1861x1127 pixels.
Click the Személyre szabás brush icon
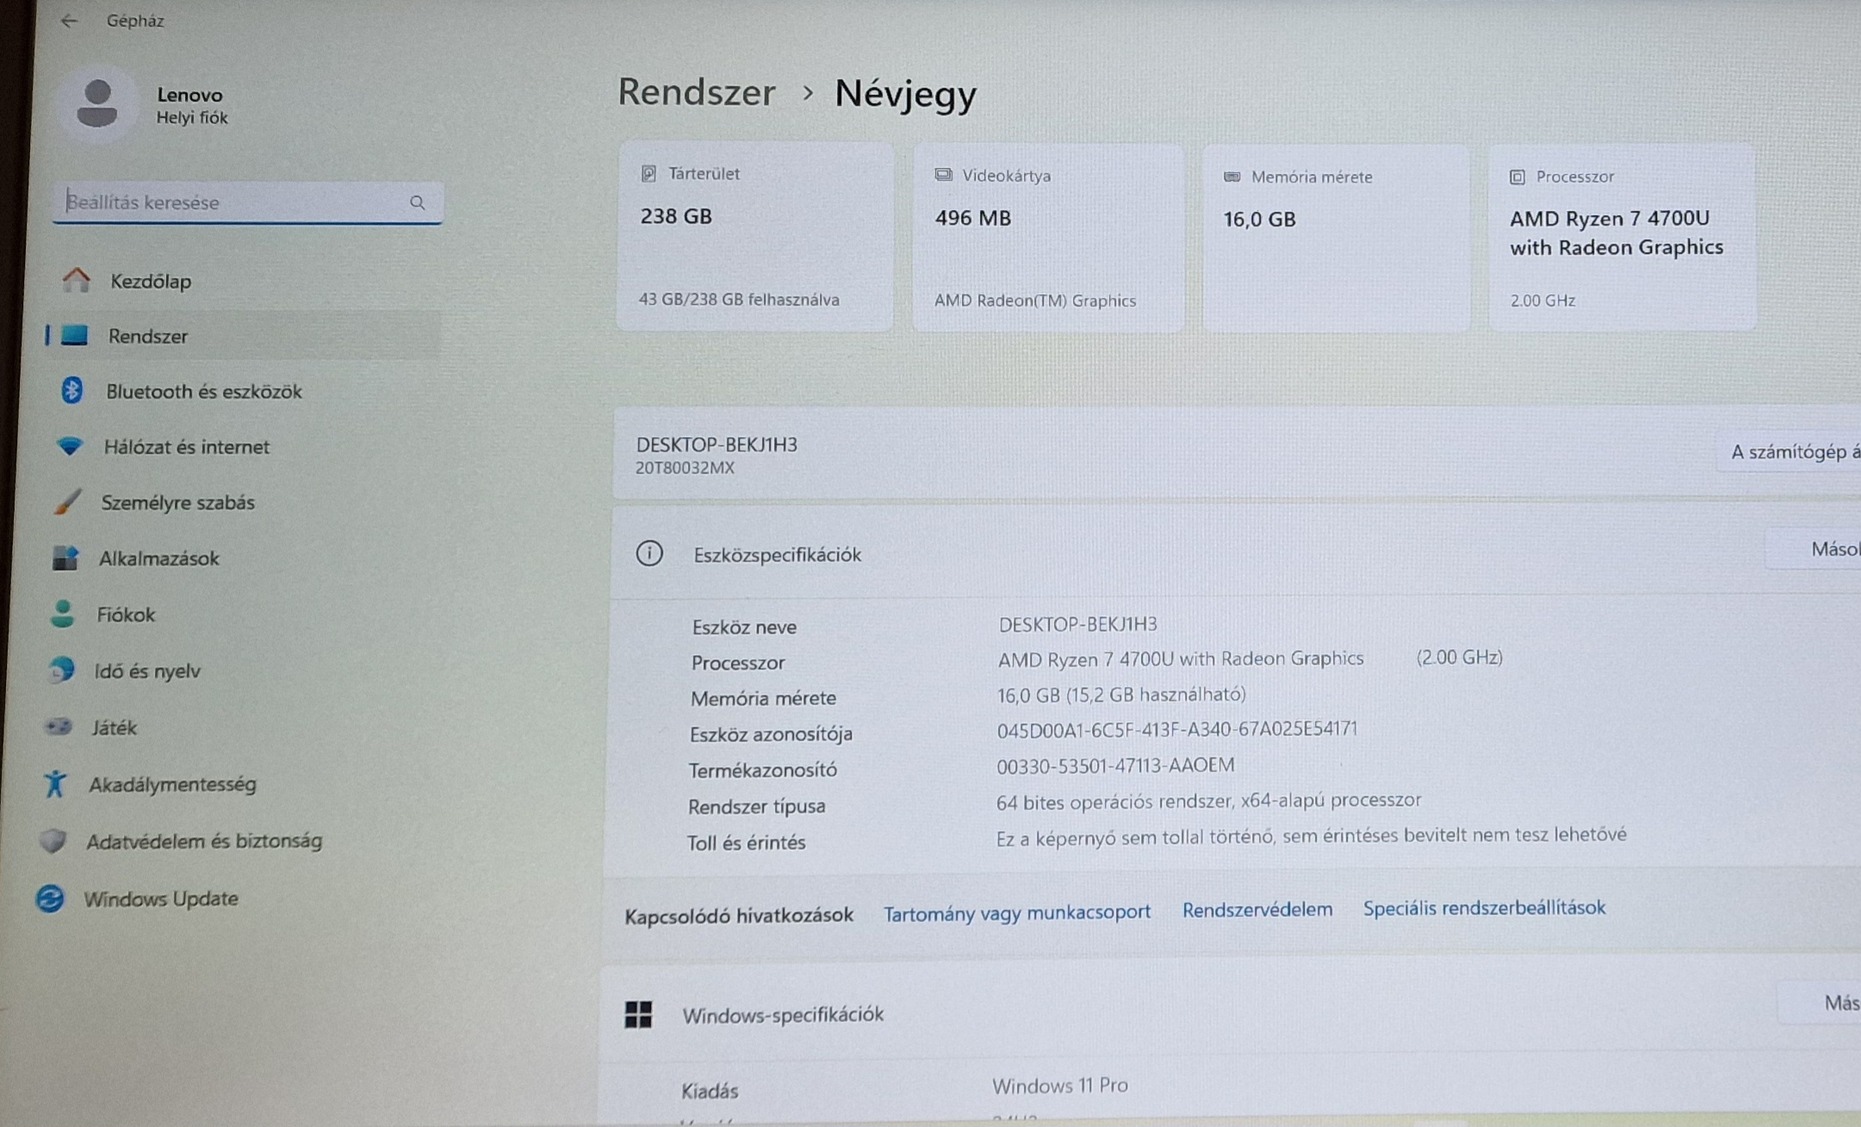pyautogui.click(x=67, y=502)
